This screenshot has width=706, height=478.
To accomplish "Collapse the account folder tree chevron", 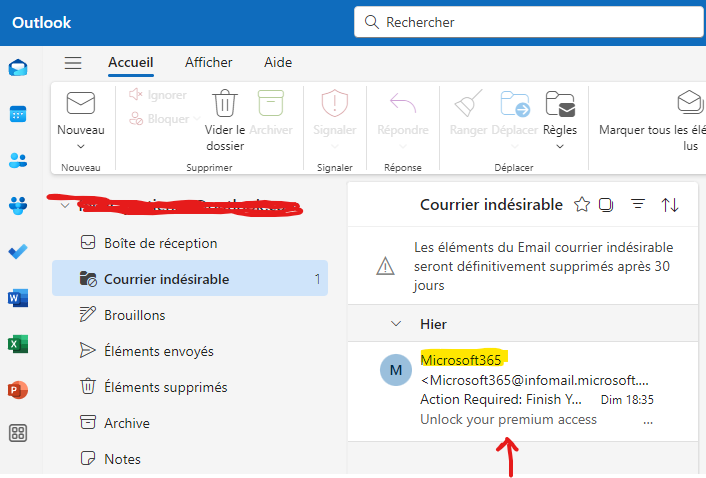I will 65,206.
